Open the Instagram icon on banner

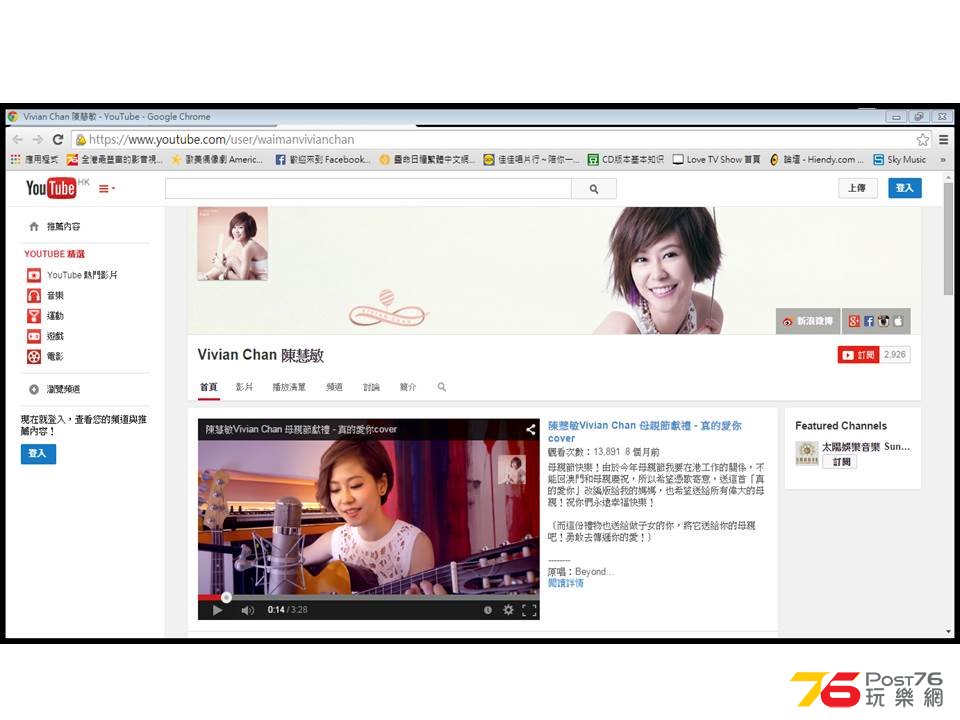(x=883, y=321)
